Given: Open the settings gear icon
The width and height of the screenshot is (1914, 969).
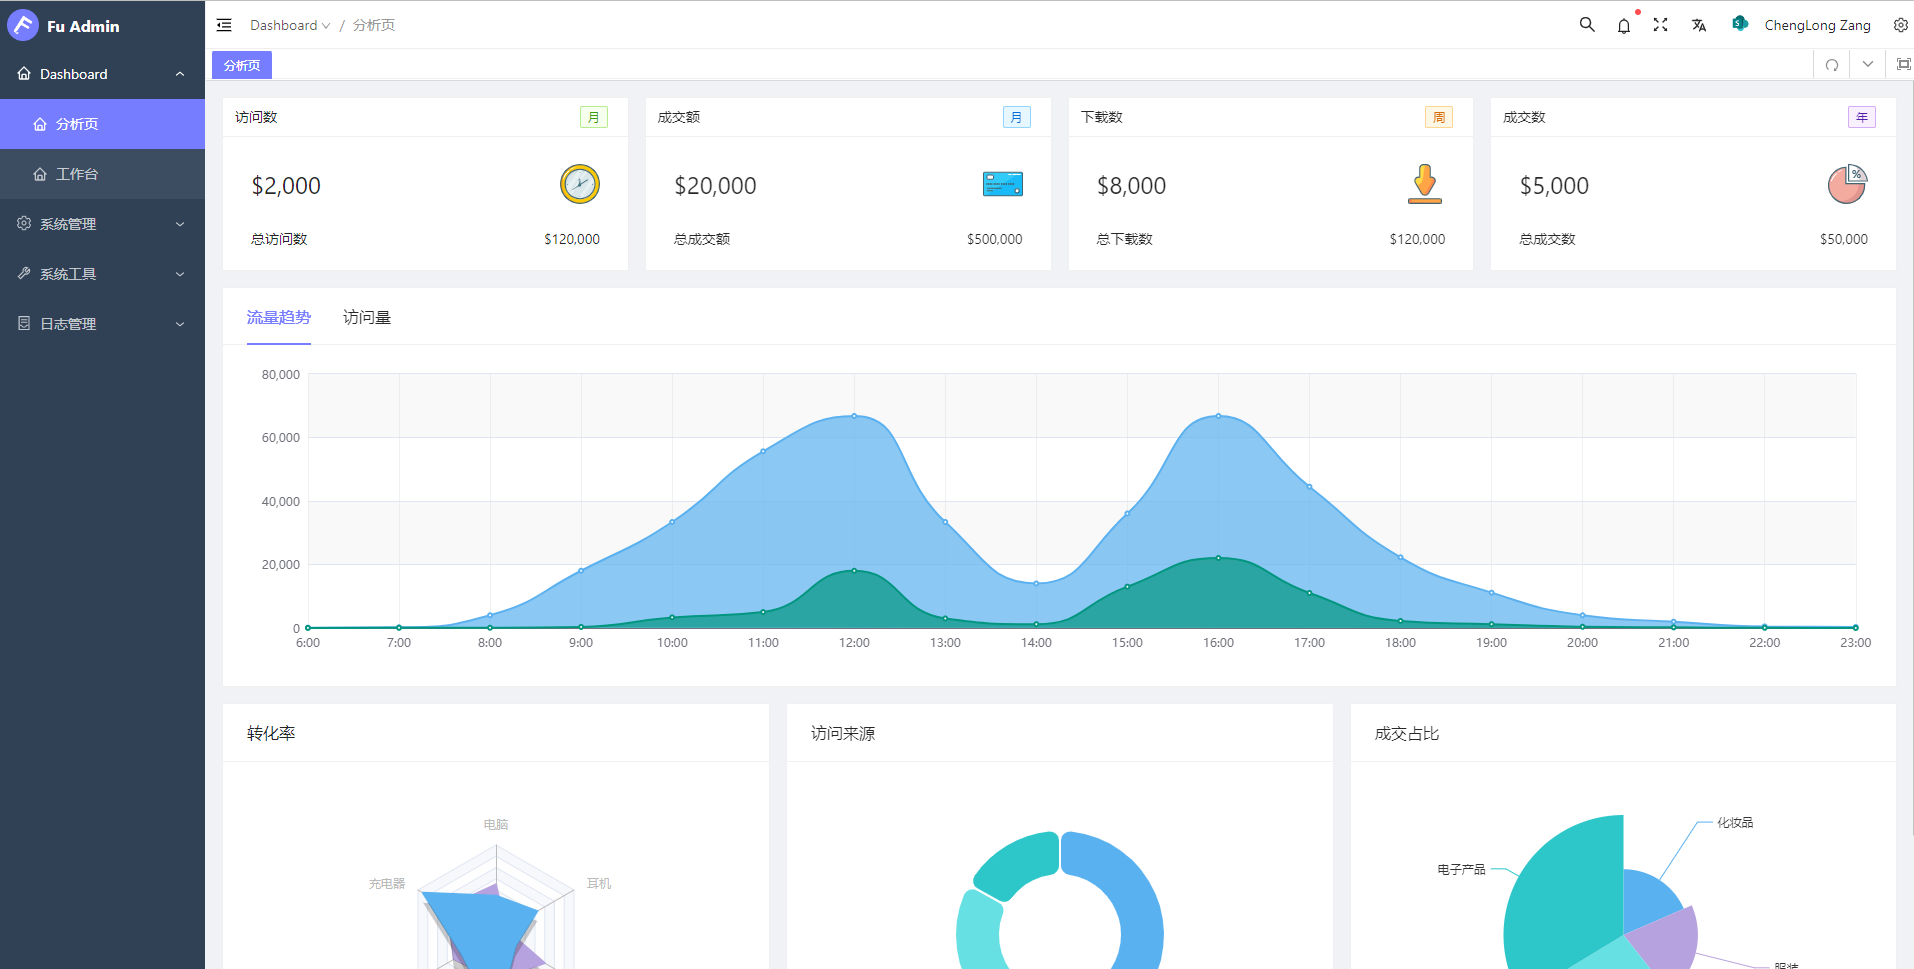Looking at the screenshot, I should tap(1901, 25).
